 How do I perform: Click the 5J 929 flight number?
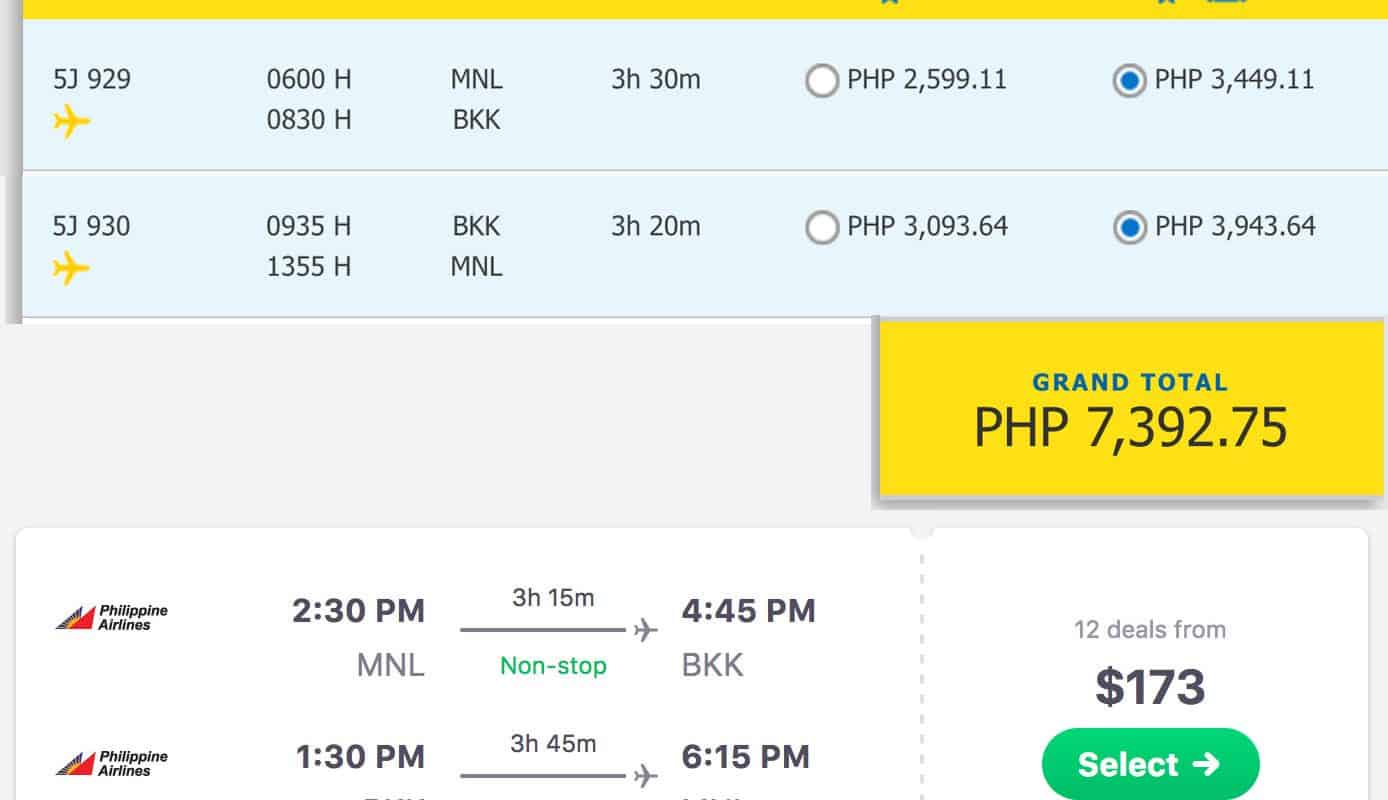92,79
